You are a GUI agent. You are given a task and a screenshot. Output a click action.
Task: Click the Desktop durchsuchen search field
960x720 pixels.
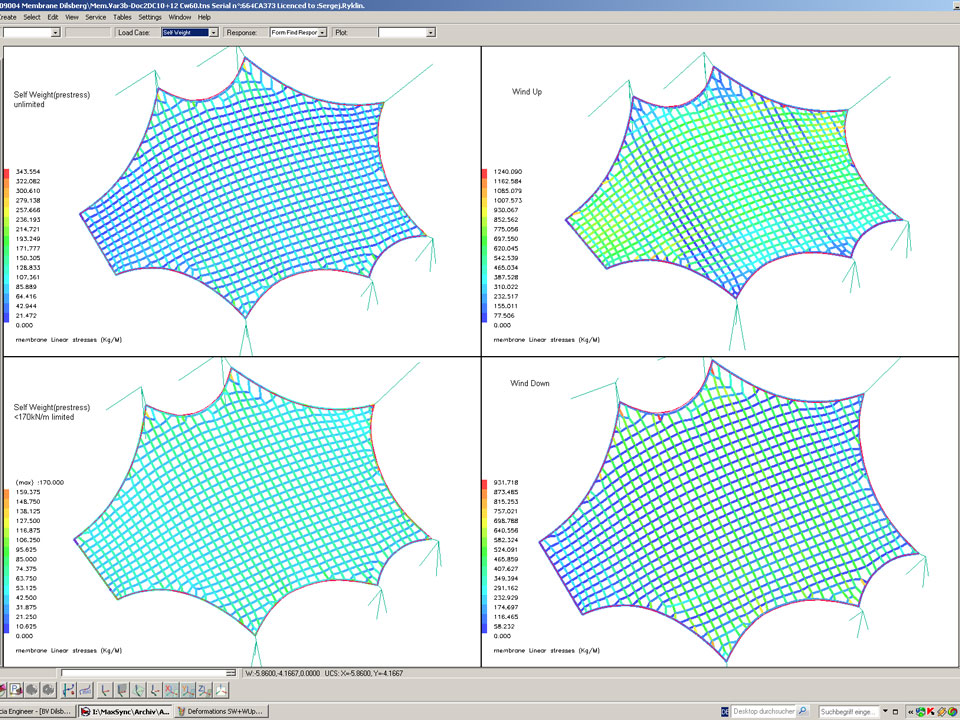[762, 711]
